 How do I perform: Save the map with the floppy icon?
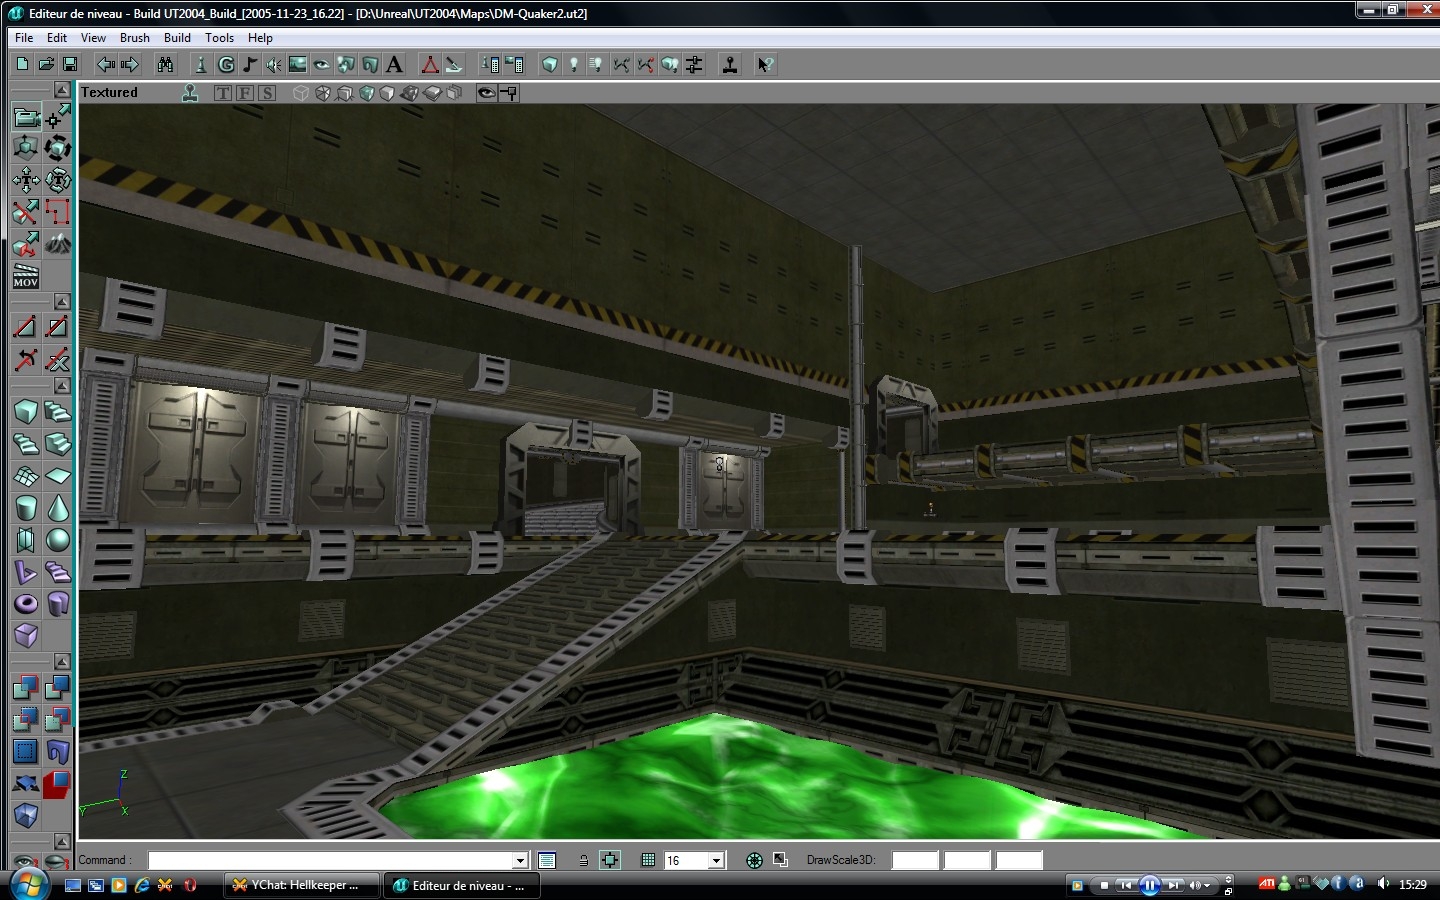70,64
